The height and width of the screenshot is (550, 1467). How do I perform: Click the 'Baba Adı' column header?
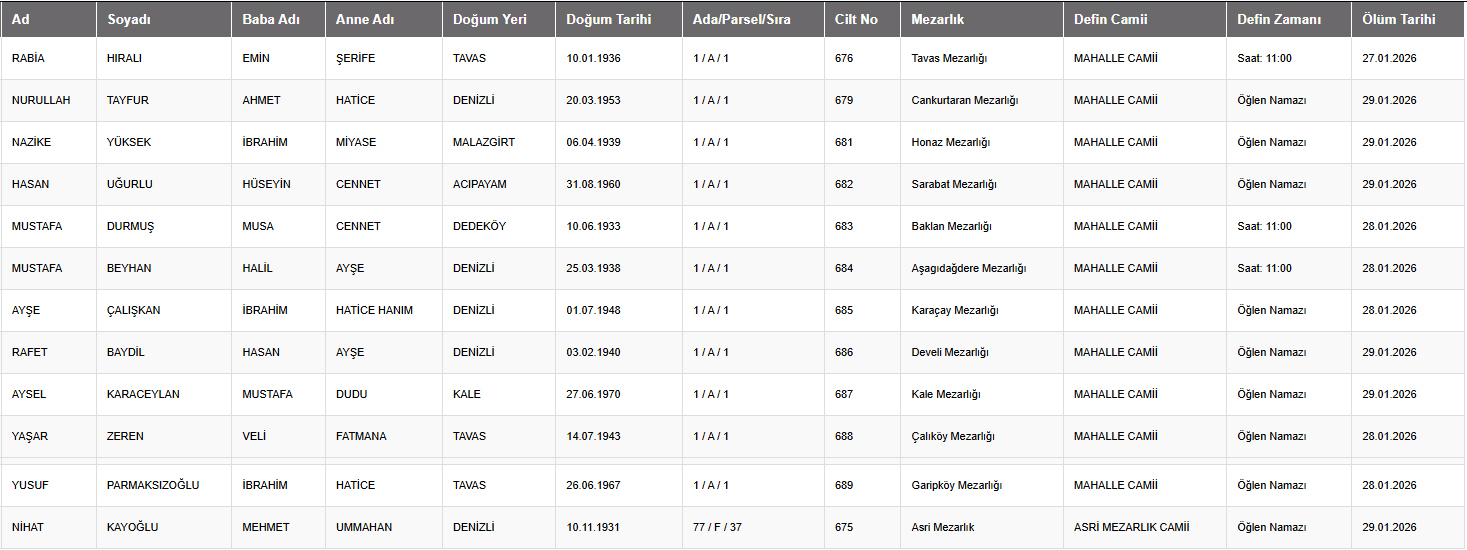(x=270, y=19)
